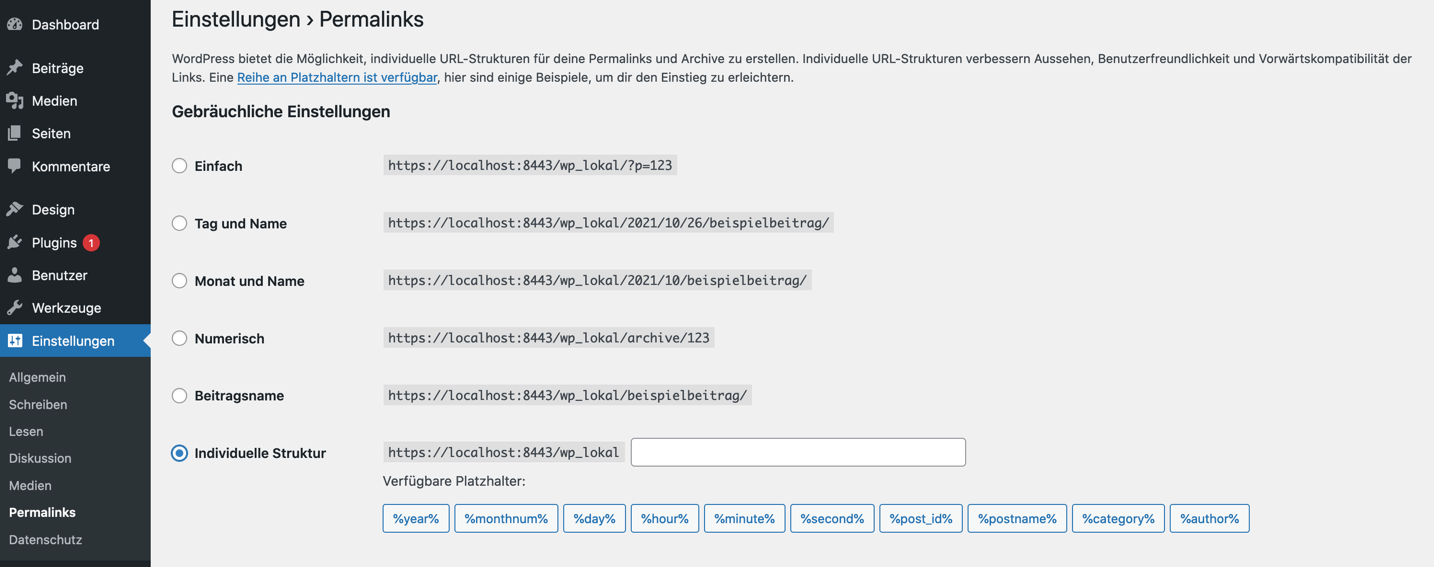Viewport: 1434px width, 567px height.
Task: Focus the custom structure text field
Action: coord(798,452)
